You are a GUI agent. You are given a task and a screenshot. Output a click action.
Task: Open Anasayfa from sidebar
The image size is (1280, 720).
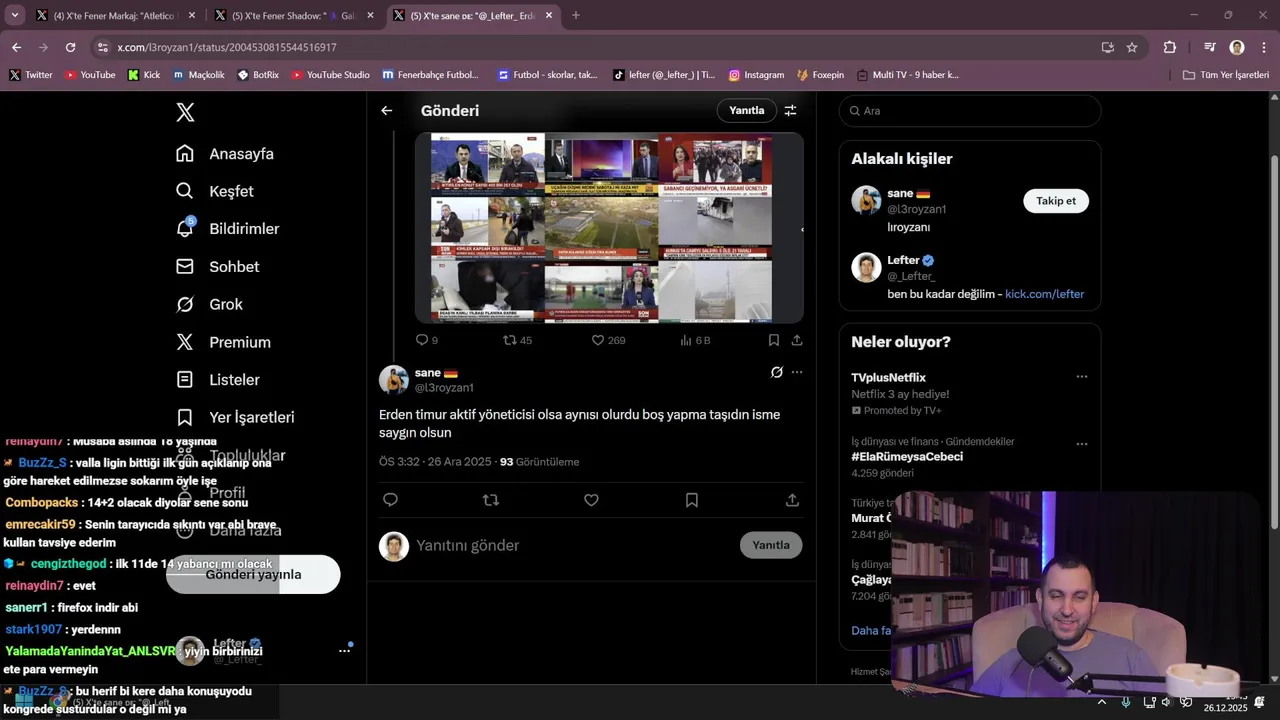(225, 154)
